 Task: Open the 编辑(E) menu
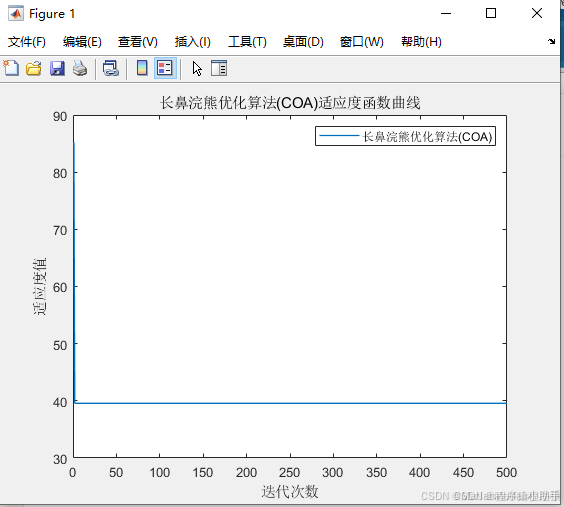click(82, 42)
